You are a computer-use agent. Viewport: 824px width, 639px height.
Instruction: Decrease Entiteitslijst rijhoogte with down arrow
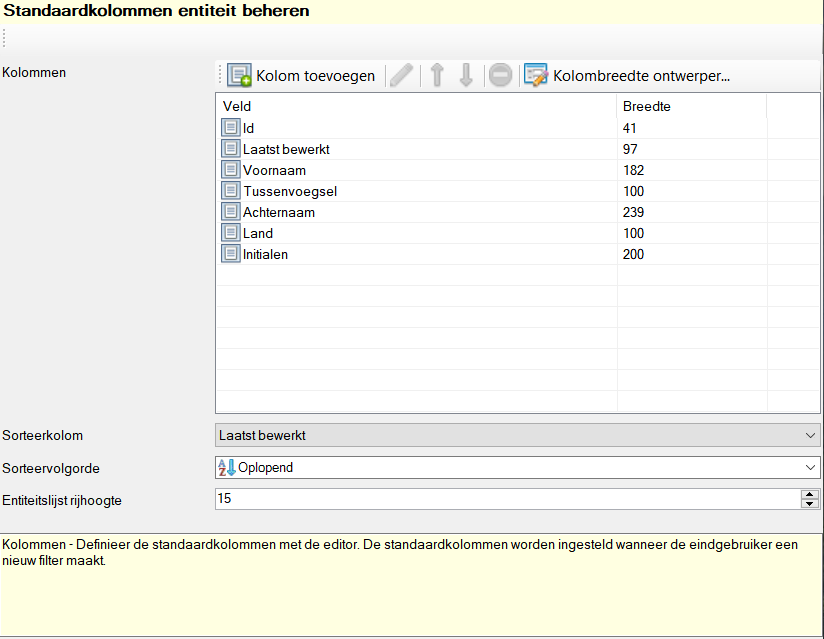[810, 503]
